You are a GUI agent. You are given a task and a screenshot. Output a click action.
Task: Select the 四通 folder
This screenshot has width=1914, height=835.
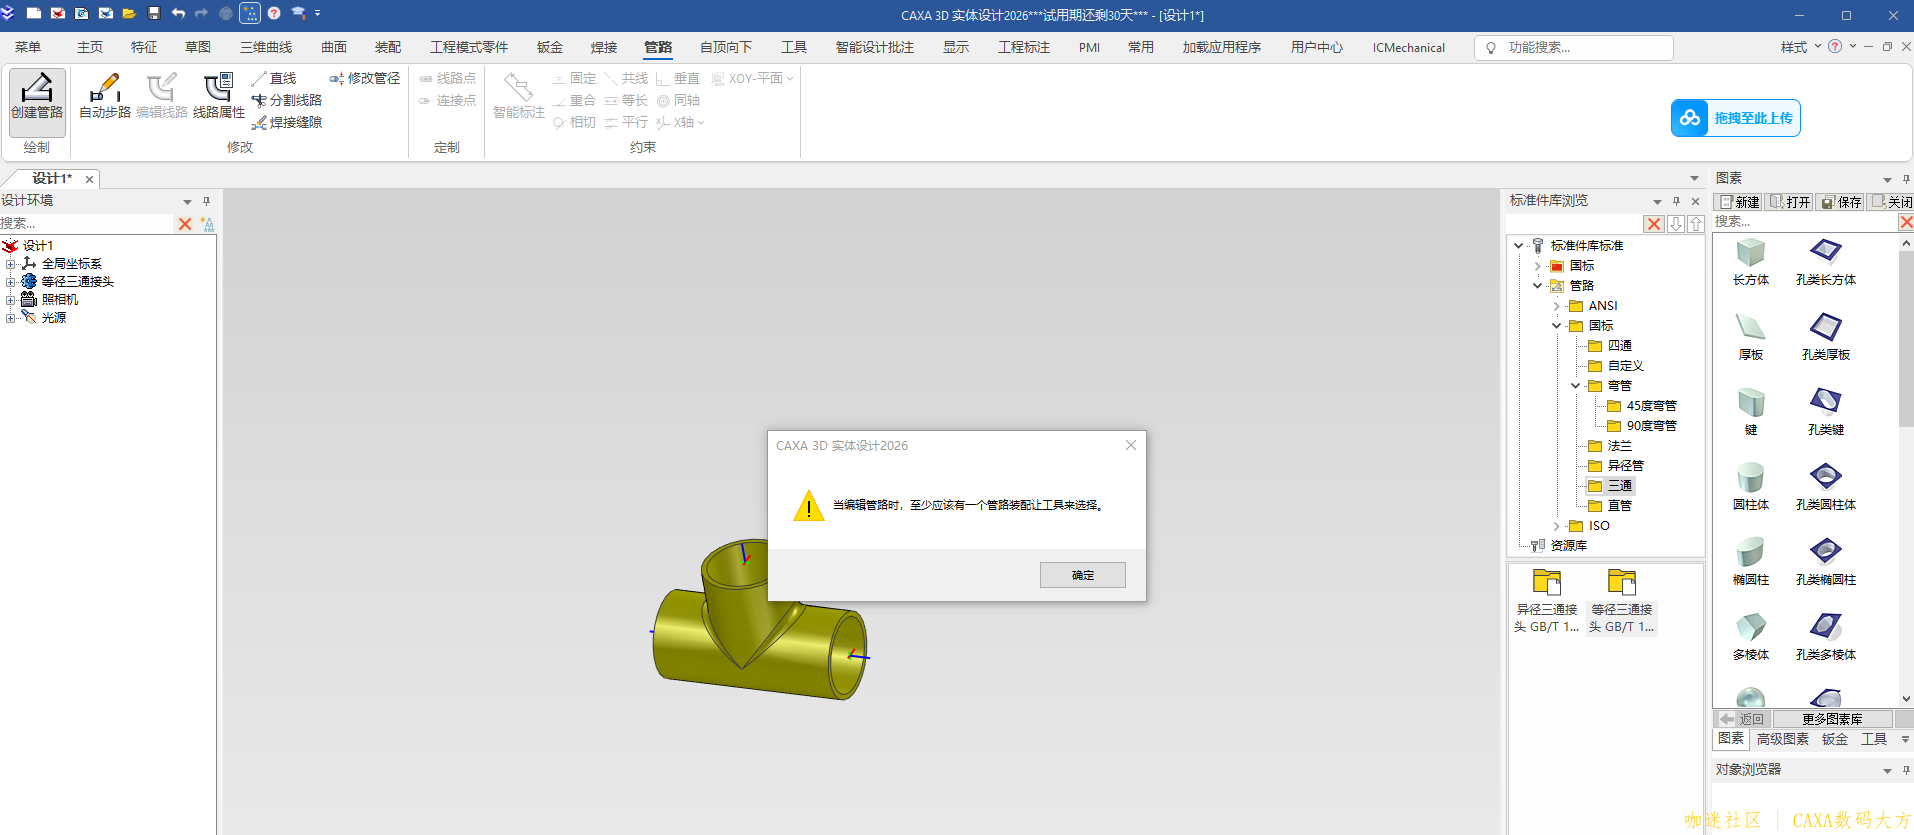click(1619, 346)
